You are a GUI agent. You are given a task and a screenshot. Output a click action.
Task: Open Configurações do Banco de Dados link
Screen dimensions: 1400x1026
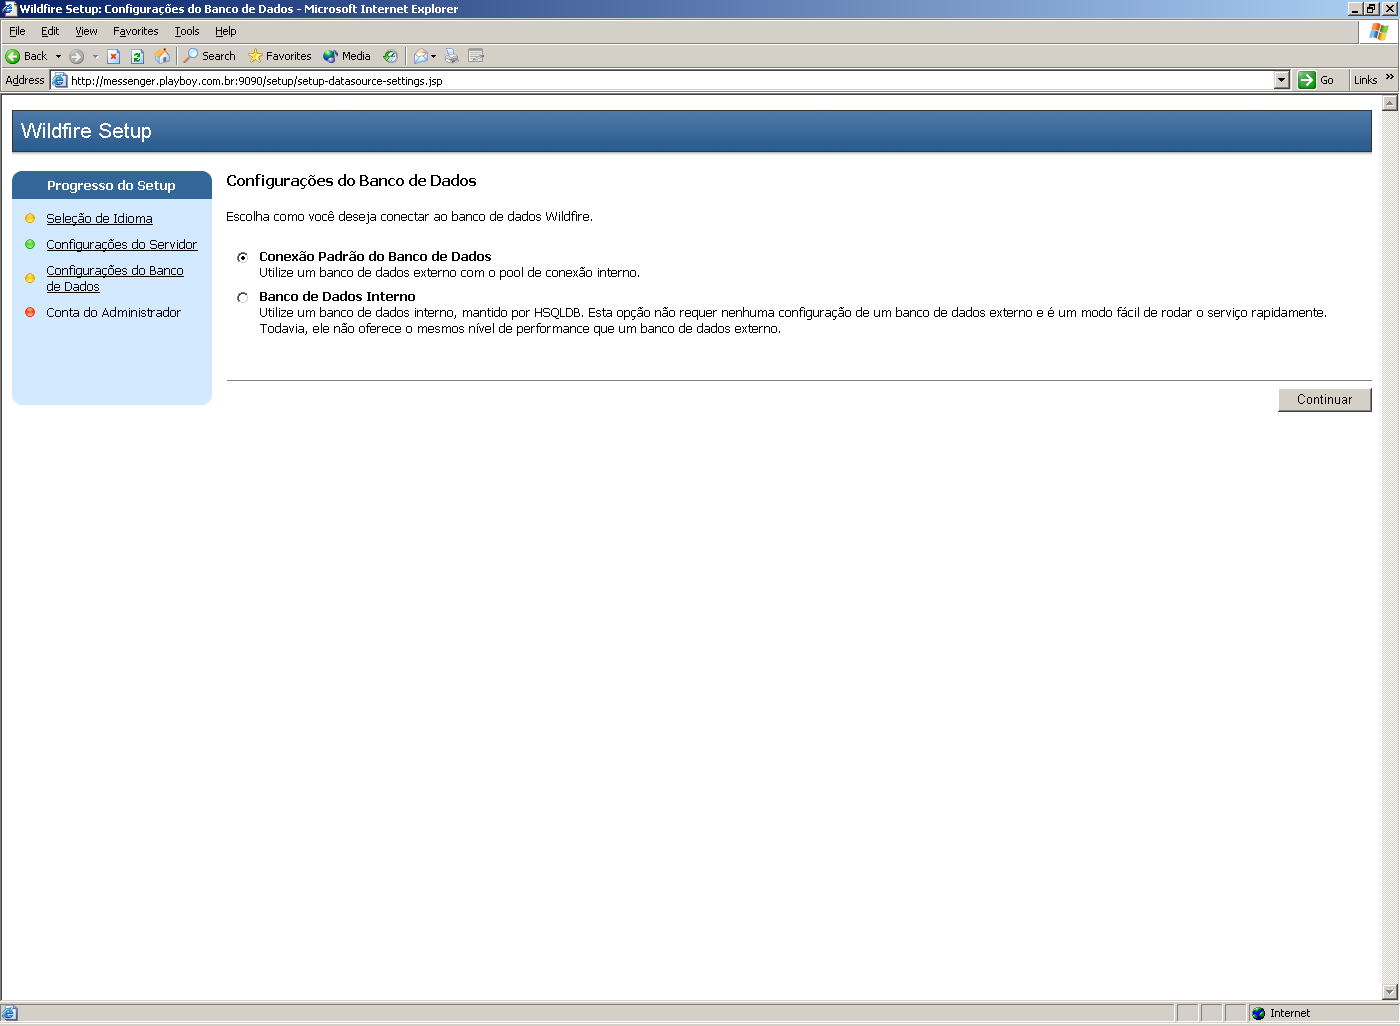point(114,278)
